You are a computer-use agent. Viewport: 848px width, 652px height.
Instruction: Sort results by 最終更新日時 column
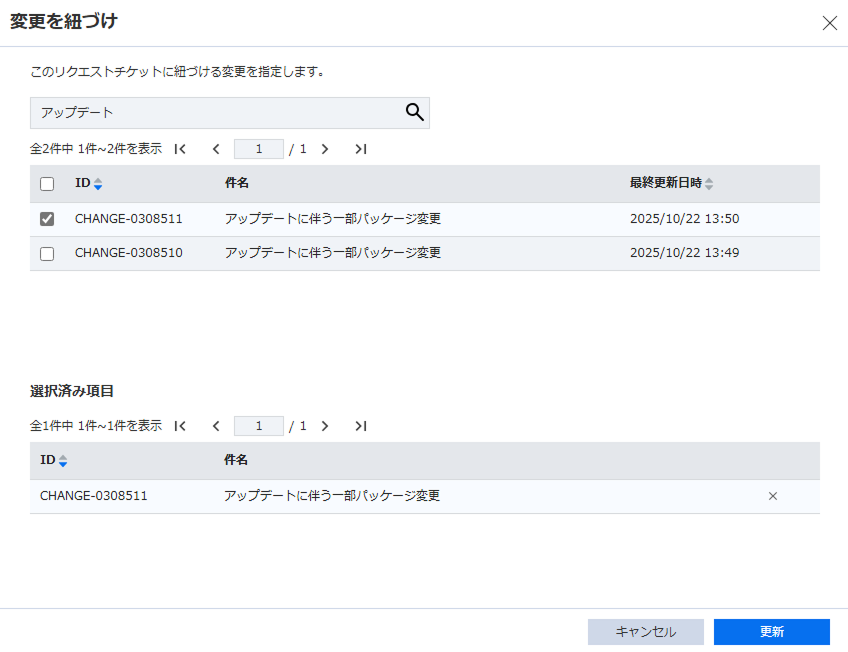pyautogui.click(x=709, y=184)
